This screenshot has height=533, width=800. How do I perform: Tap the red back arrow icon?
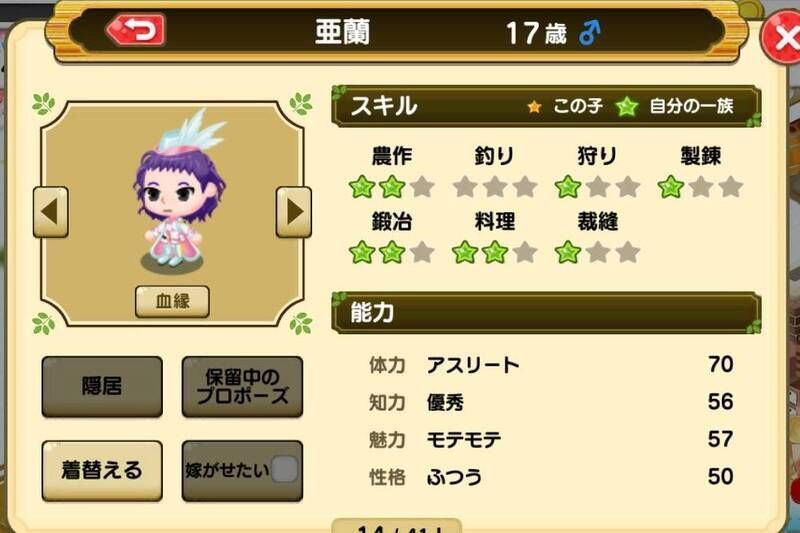136,30
